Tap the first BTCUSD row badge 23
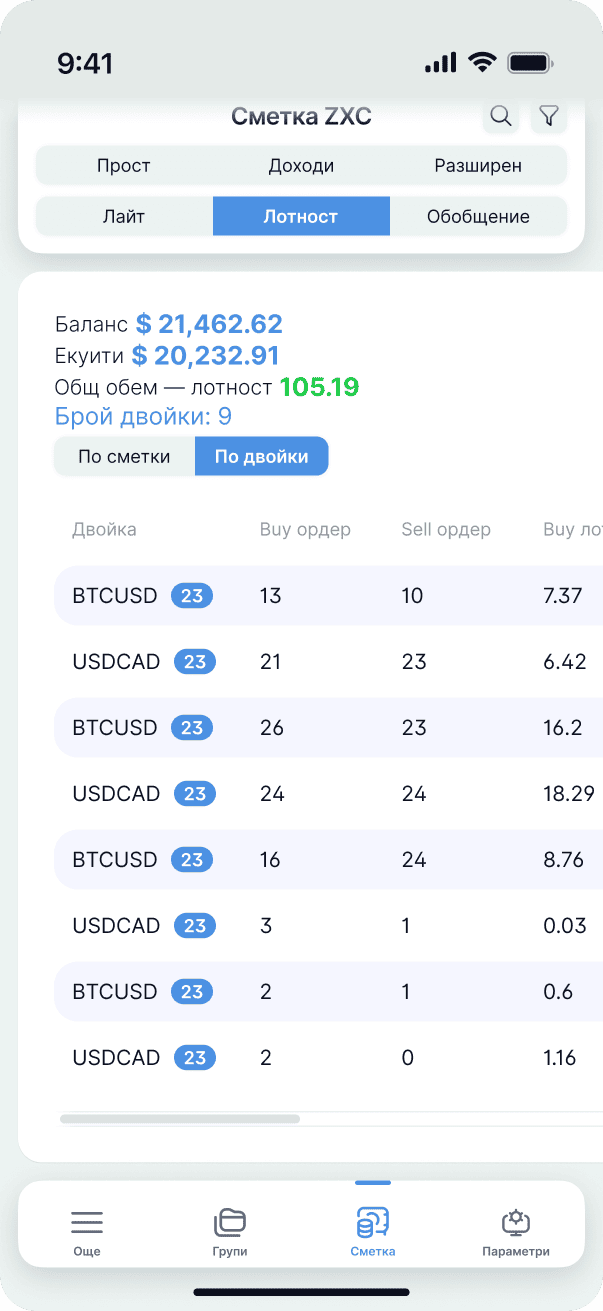 [192, 596]
